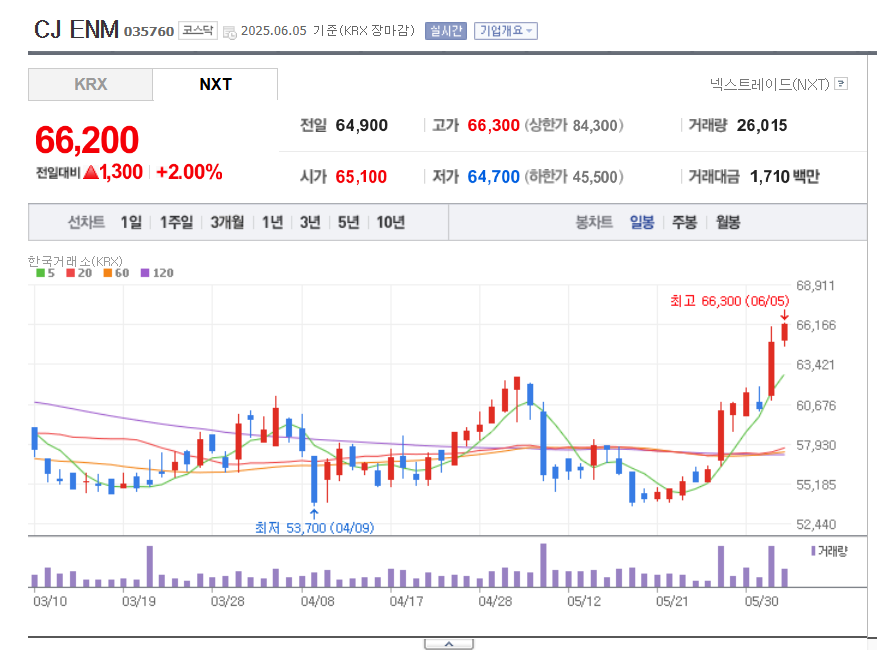Open the 넥스트레이드(NXT) help question icon

(841, 84)
